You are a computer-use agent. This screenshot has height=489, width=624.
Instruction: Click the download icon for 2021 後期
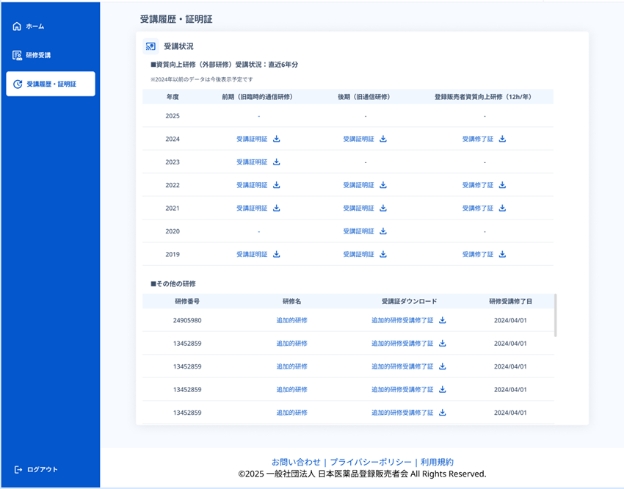tap(383, 208)
